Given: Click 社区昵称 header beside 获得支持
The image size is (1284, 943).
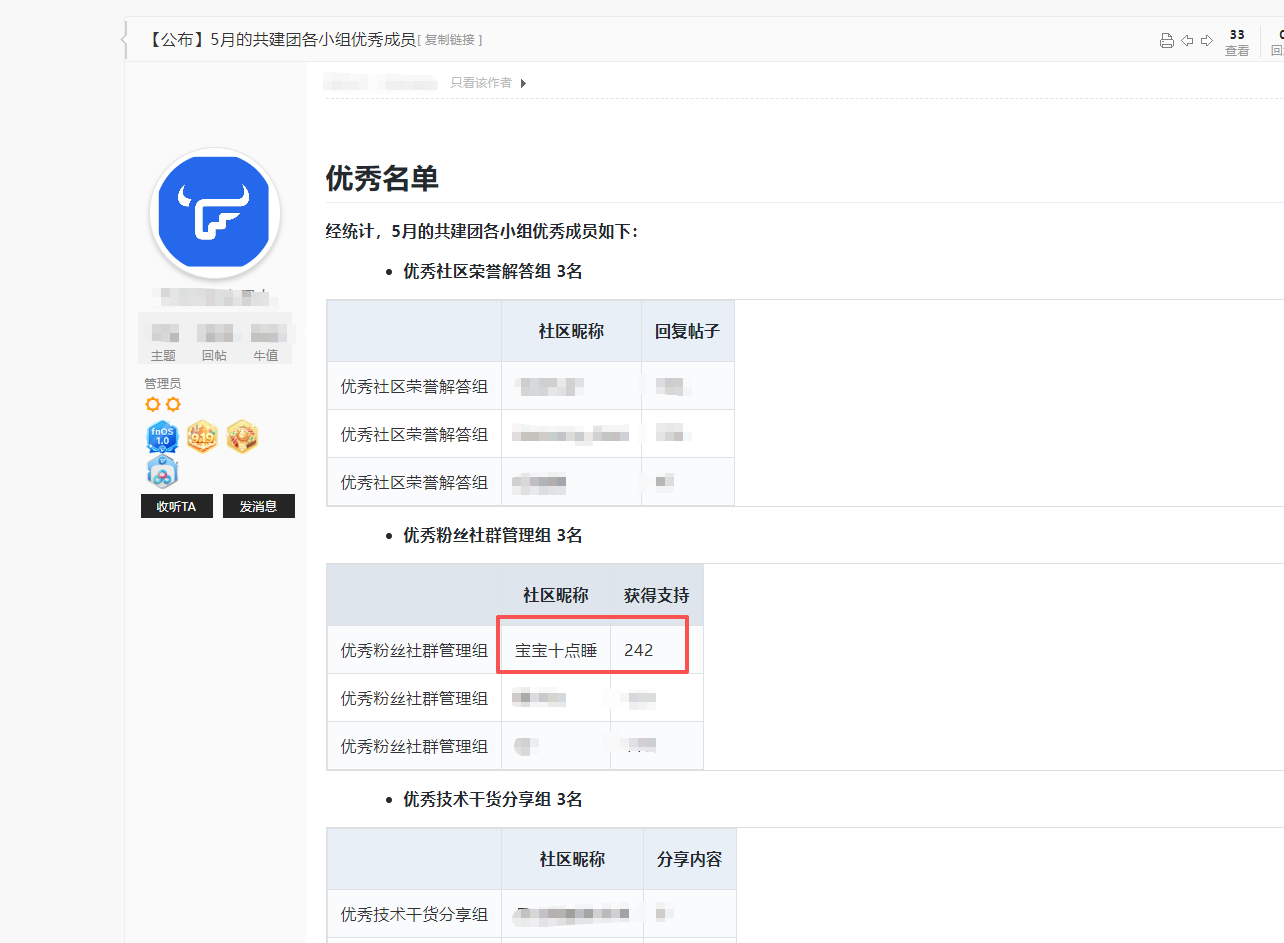Looking at the screenshot, I should click(556, 595).
